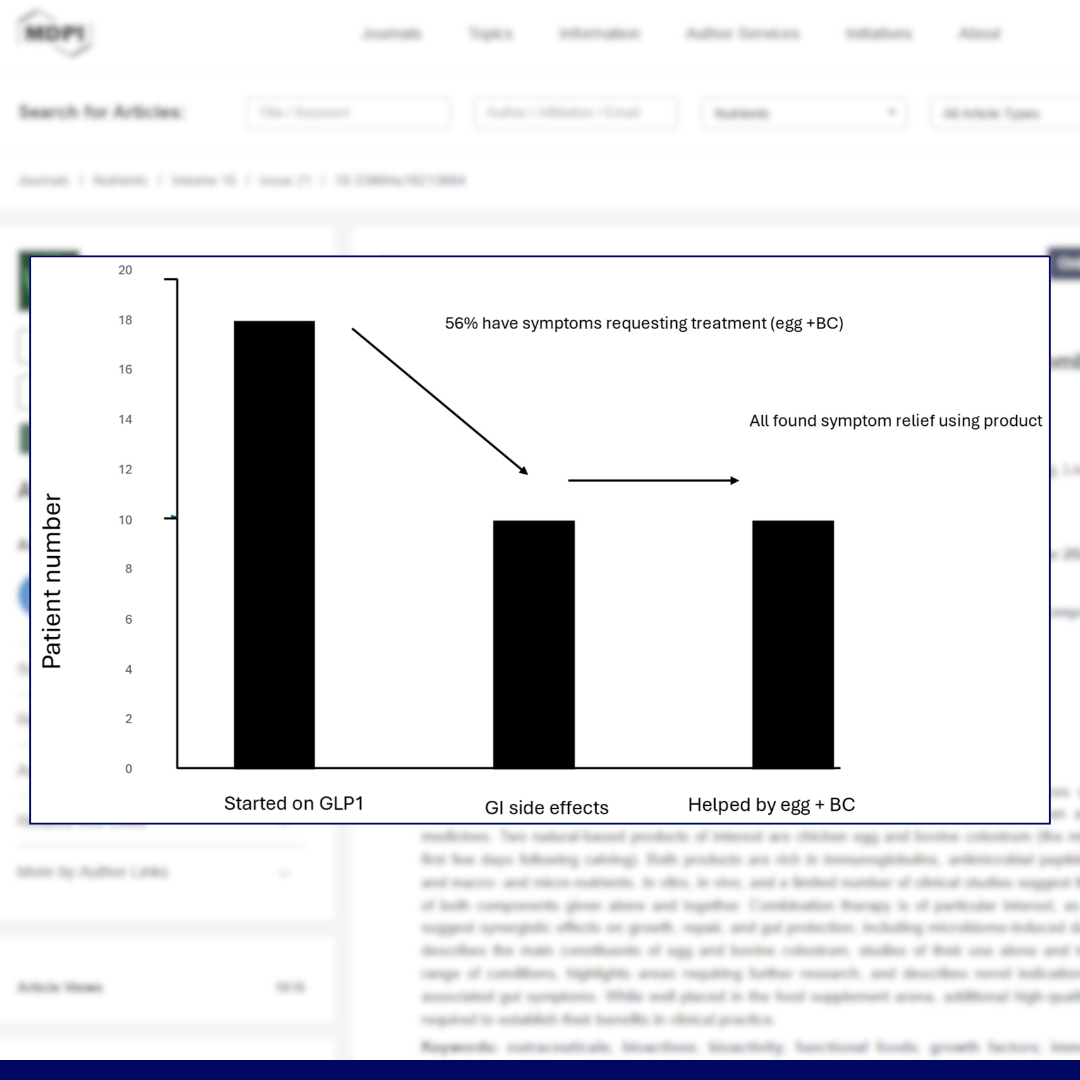Go to Nutrients in the breadcrumb
The width and height of the screenshot is (1080, 1080).
(x=120, y=180)
